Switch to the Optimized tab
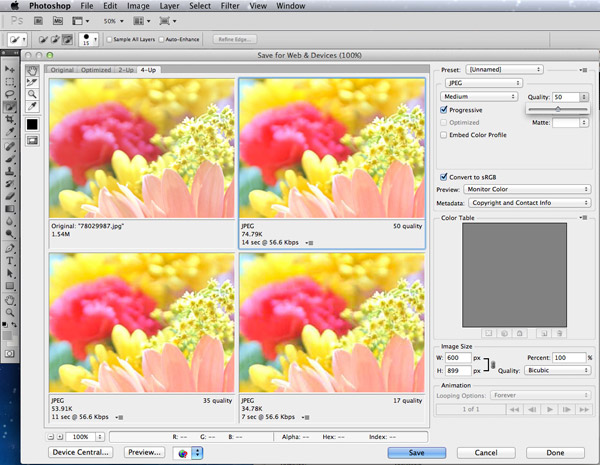The width and height of the screenshot is (600, 465). pos(96,70)
